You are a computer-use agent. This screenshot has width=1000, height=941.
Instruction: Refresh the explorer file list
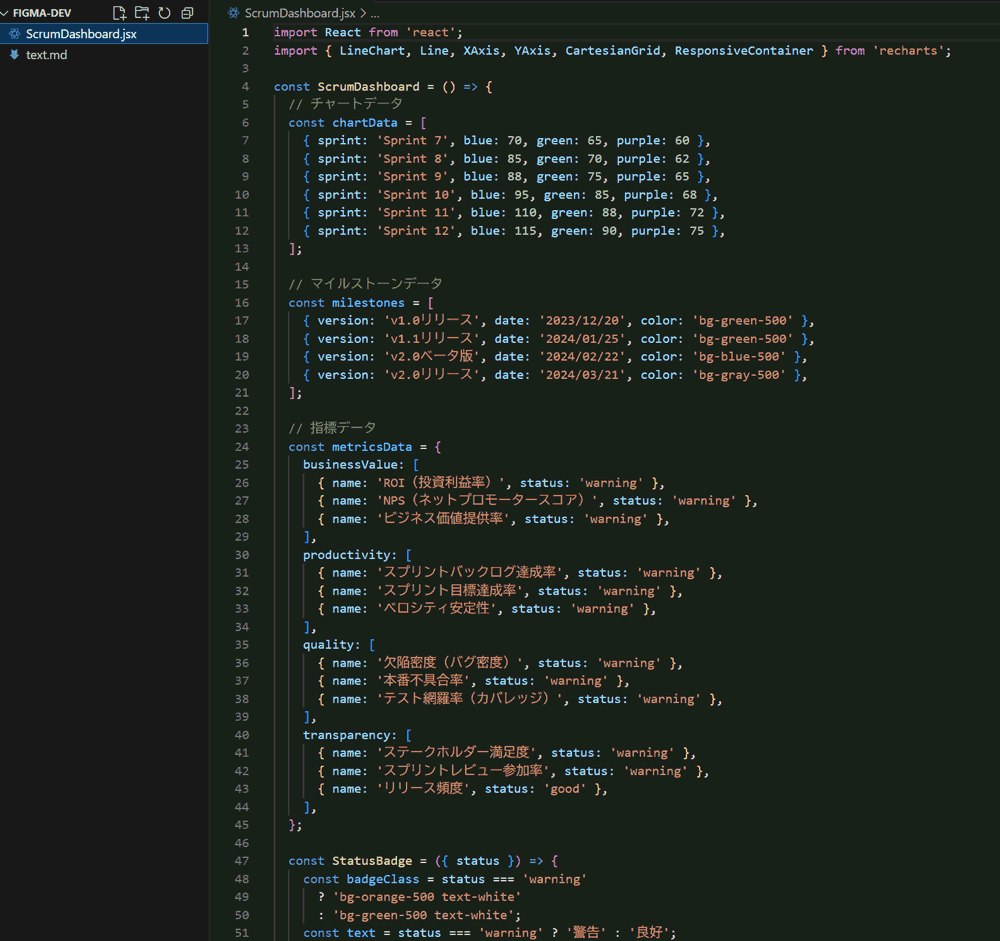click(164, 13)
